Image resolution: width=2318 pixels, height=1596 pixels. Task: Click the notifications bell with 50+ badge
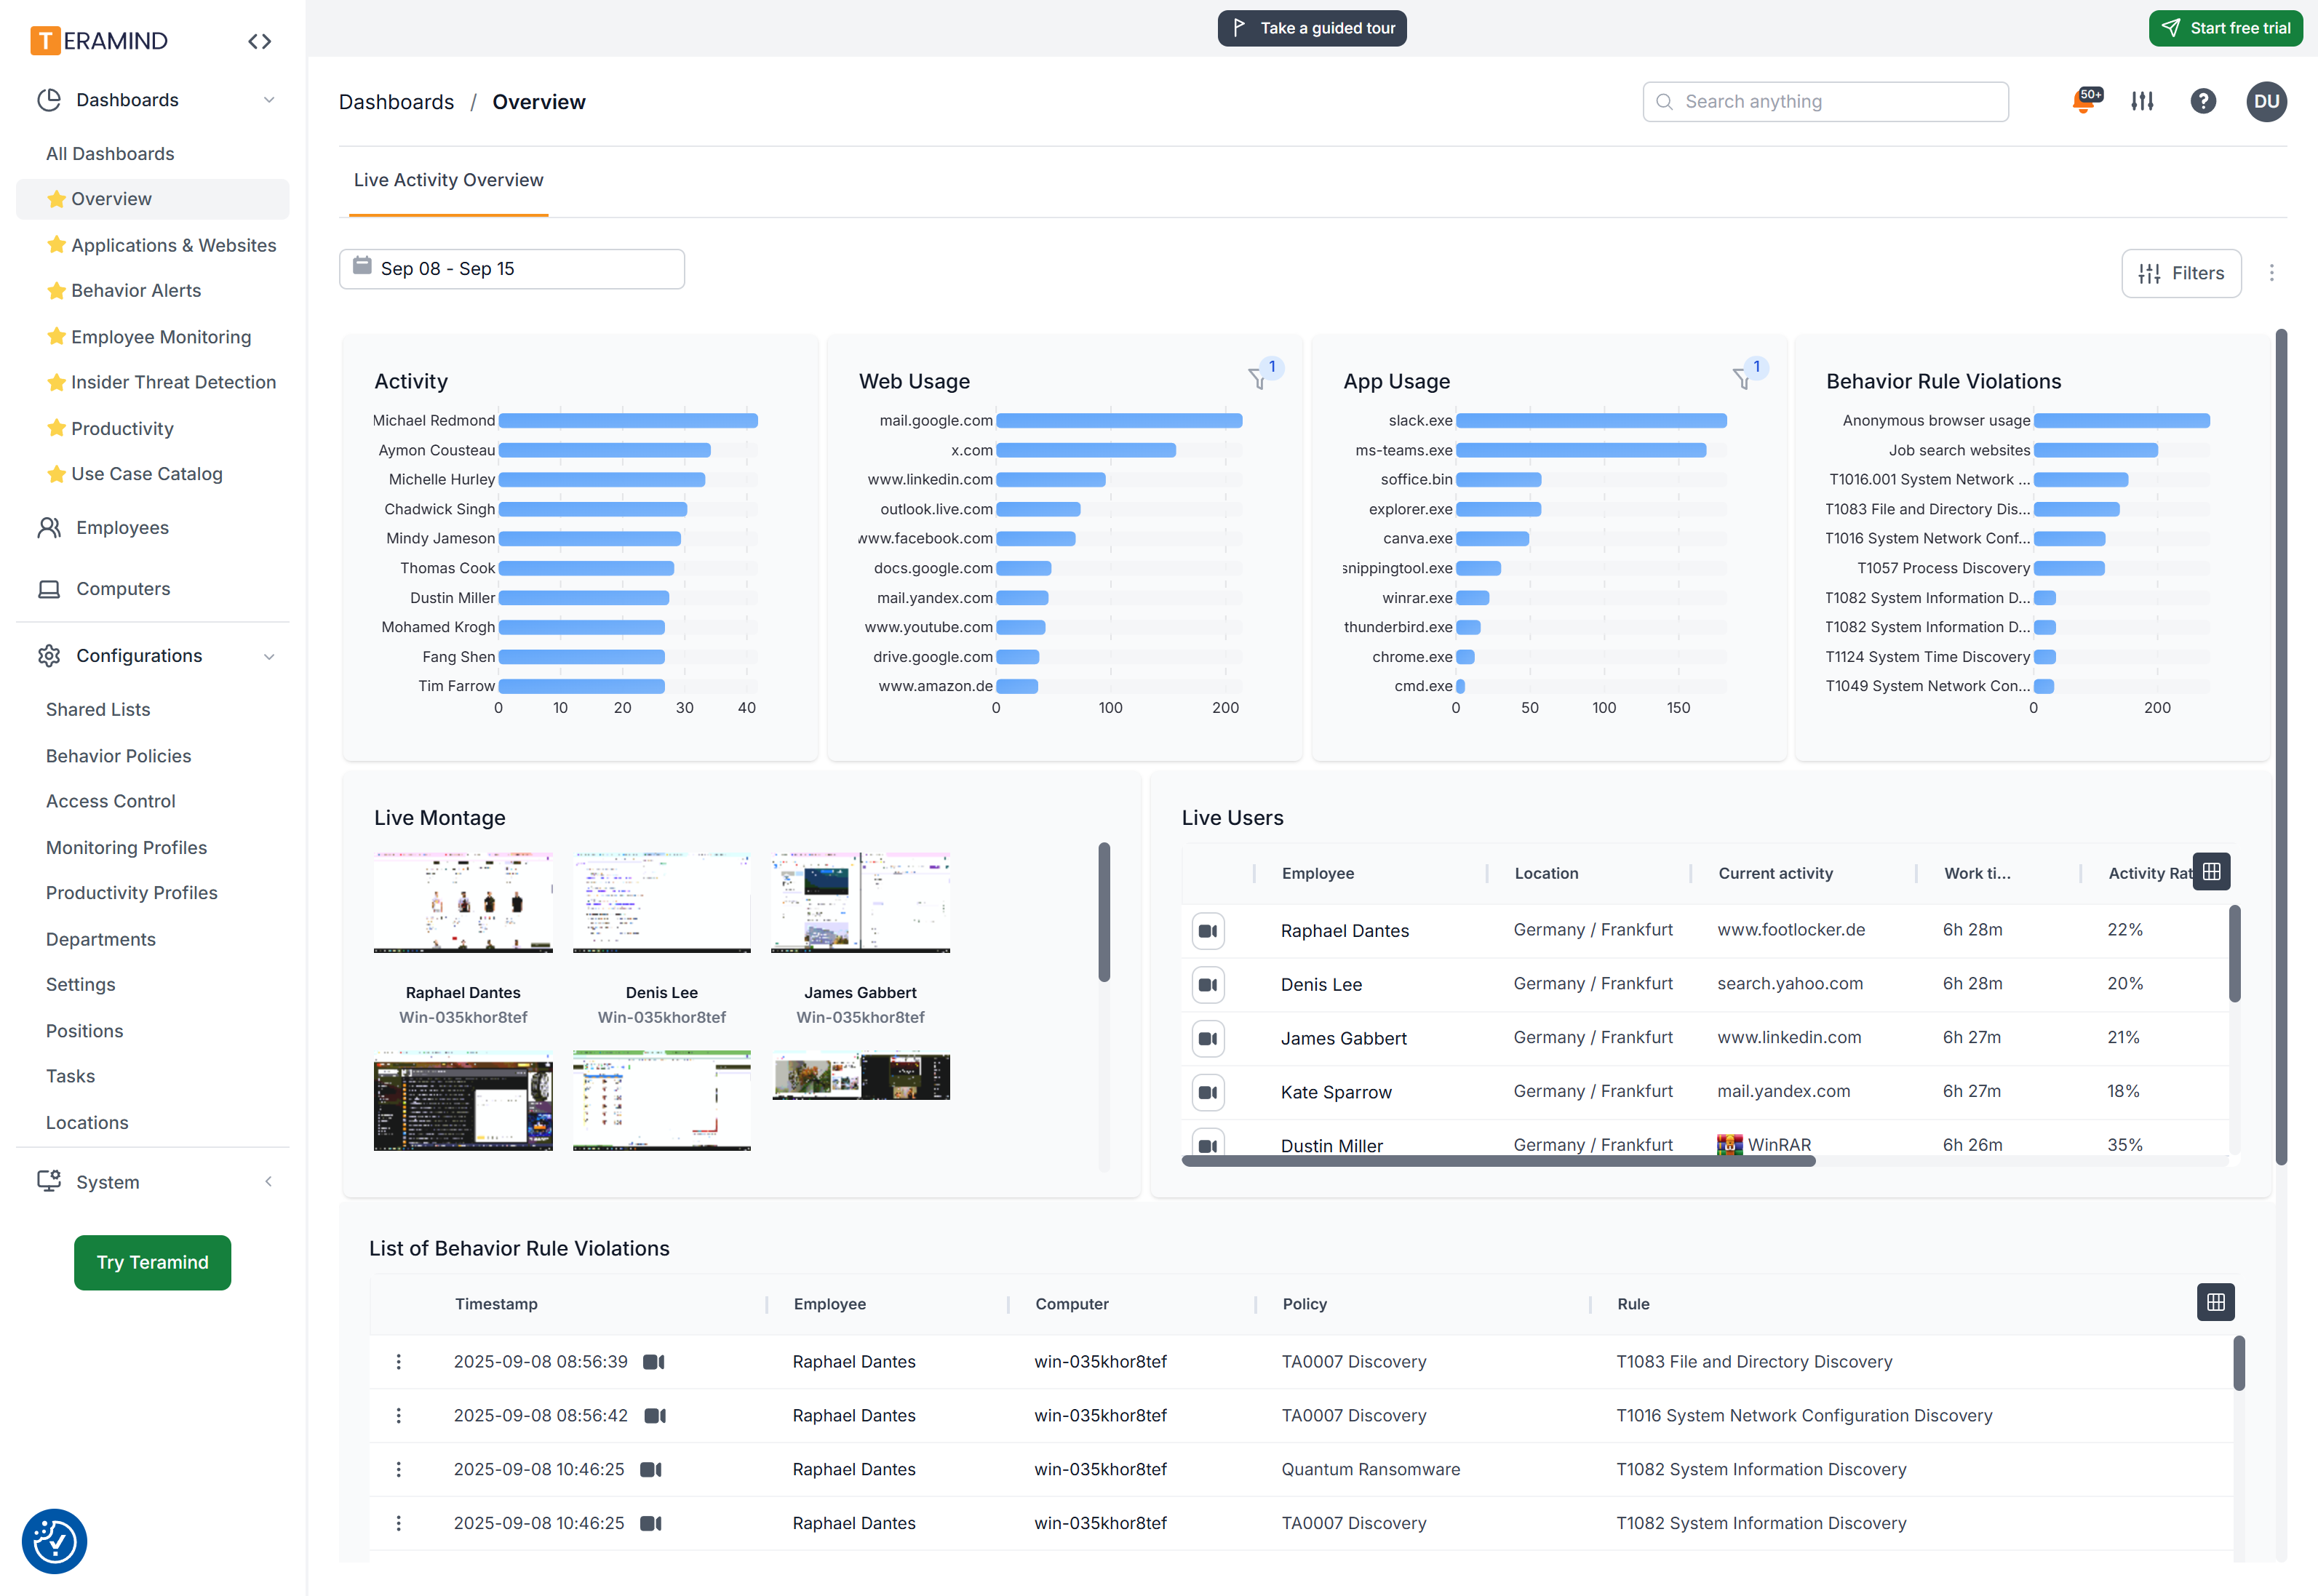coord(2084,101)
